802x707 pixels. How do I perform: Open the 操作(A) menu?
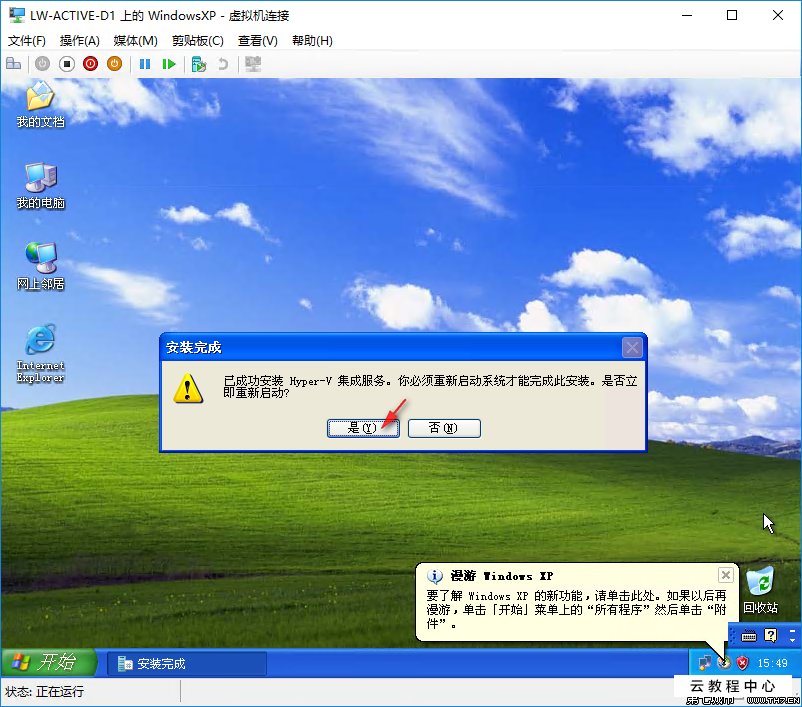pos(79,41)
